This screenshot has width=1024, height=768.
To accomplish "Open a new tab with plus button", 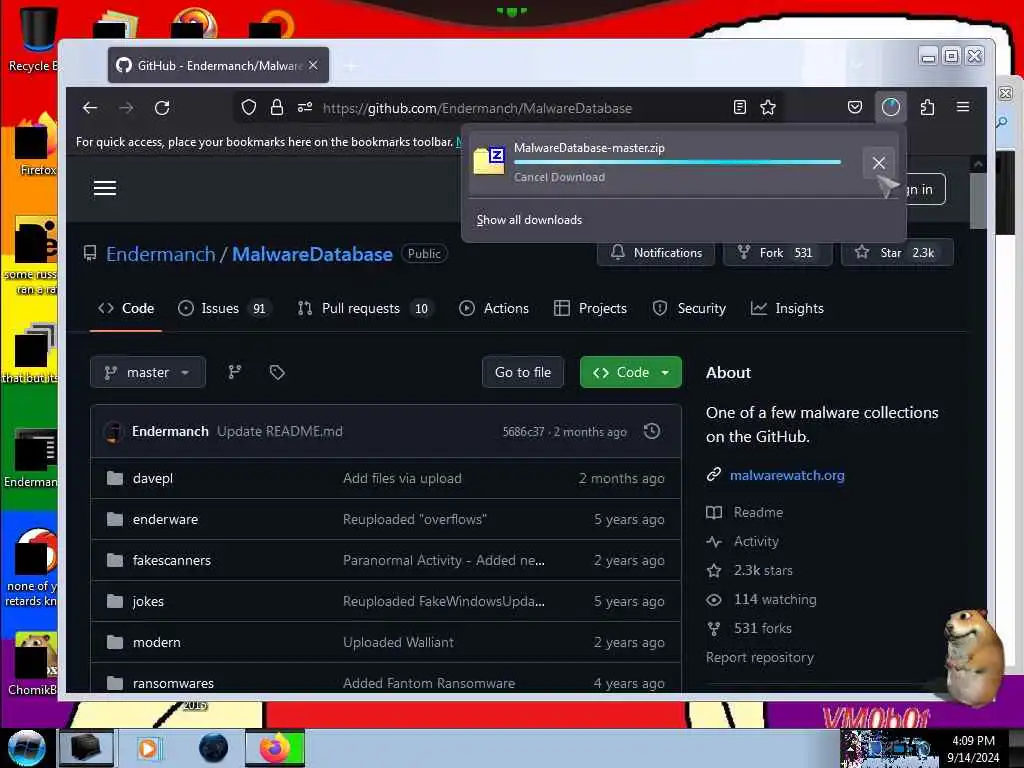I will (351, 65).
